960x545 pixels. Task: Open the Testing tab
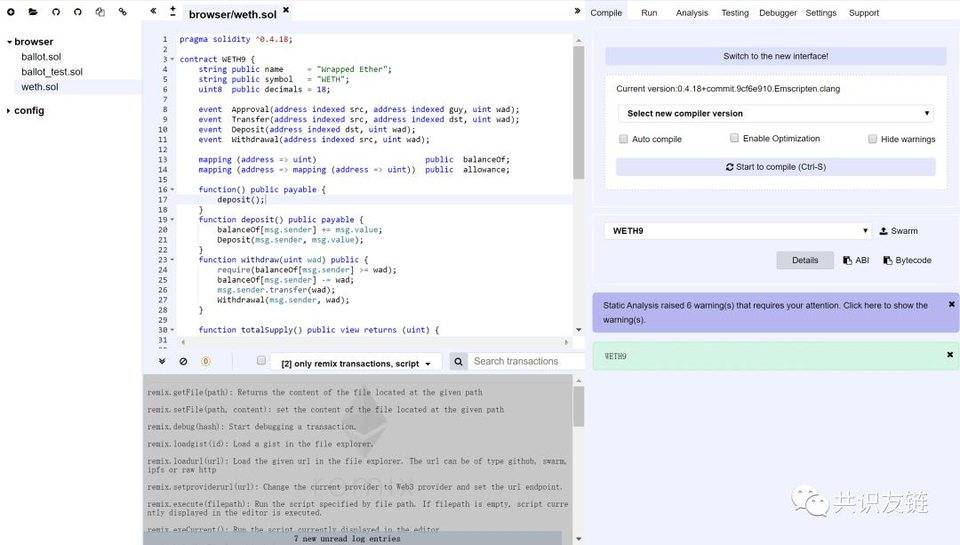click(735, 13)
